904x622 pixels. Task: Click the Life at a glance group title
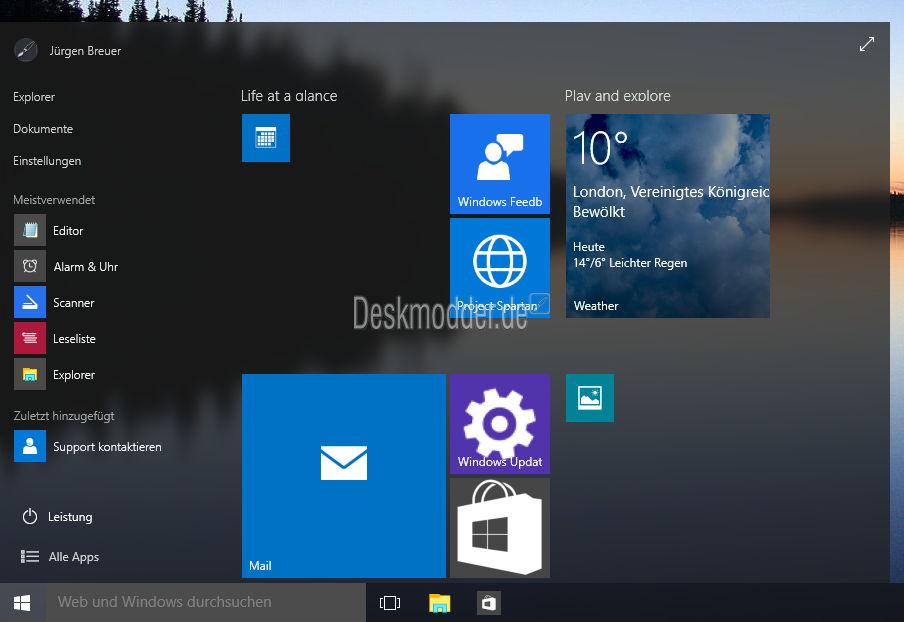click(x=289, y=96)
